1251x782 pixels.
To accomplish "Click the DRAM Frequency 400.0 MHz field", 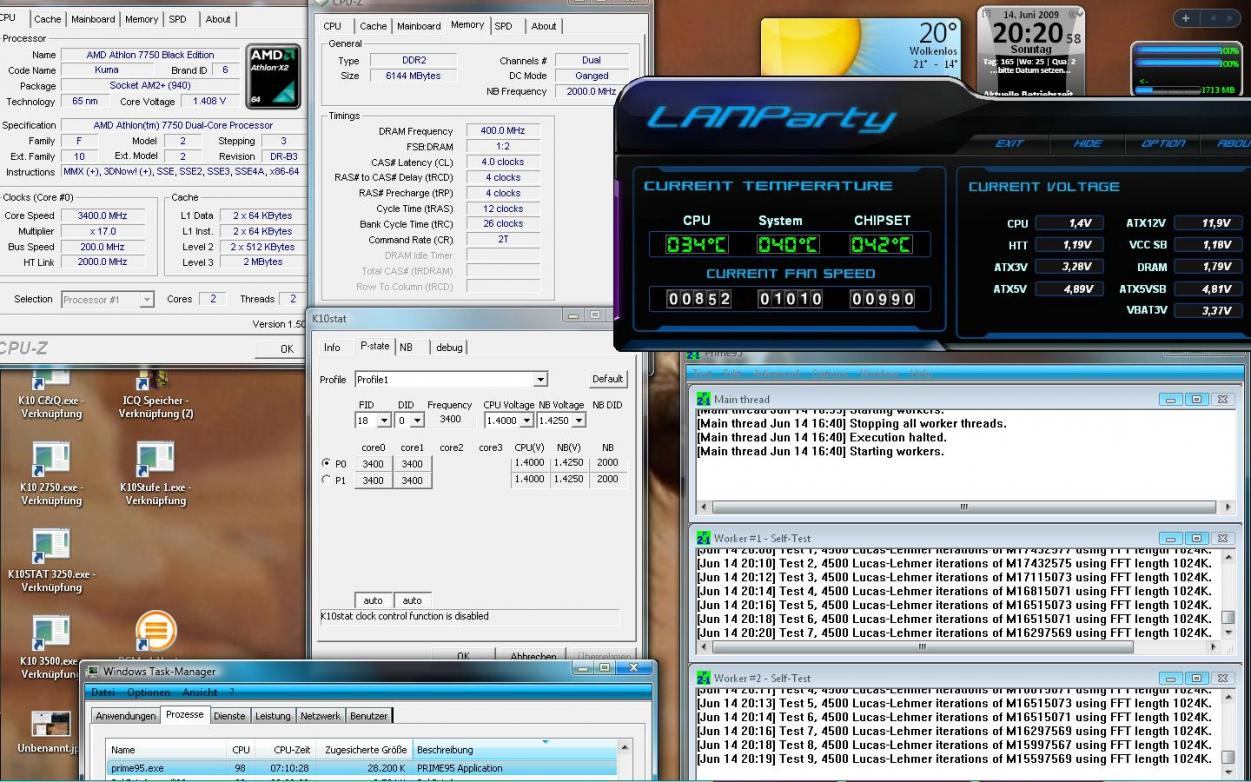I will click(503, 131).
